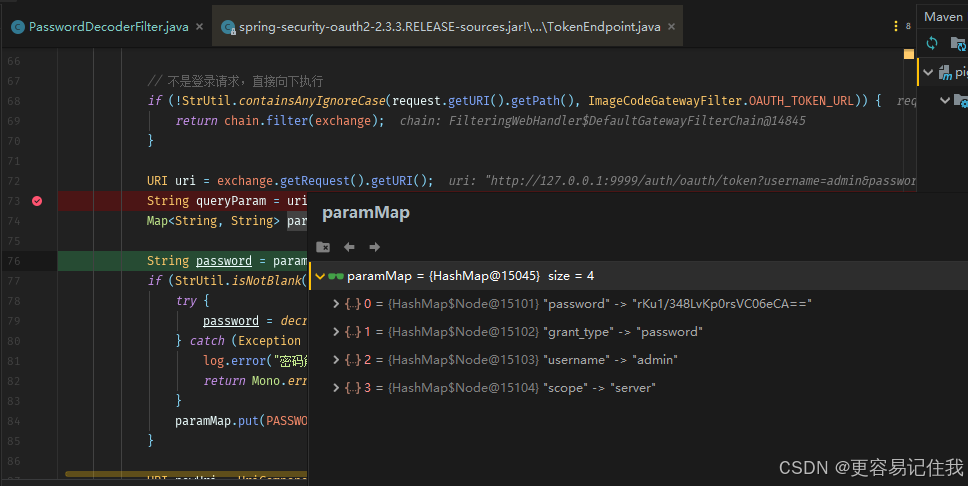
Task: Click paramMap.put on line 84
Action: 217,421
